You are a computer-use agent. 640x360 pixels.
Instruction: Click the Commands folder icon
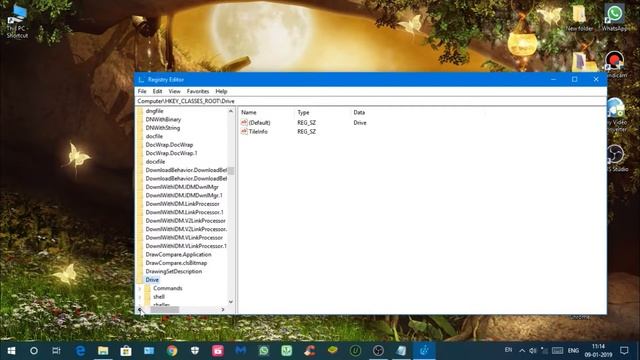pyautogui.click(x=147, y=288)
